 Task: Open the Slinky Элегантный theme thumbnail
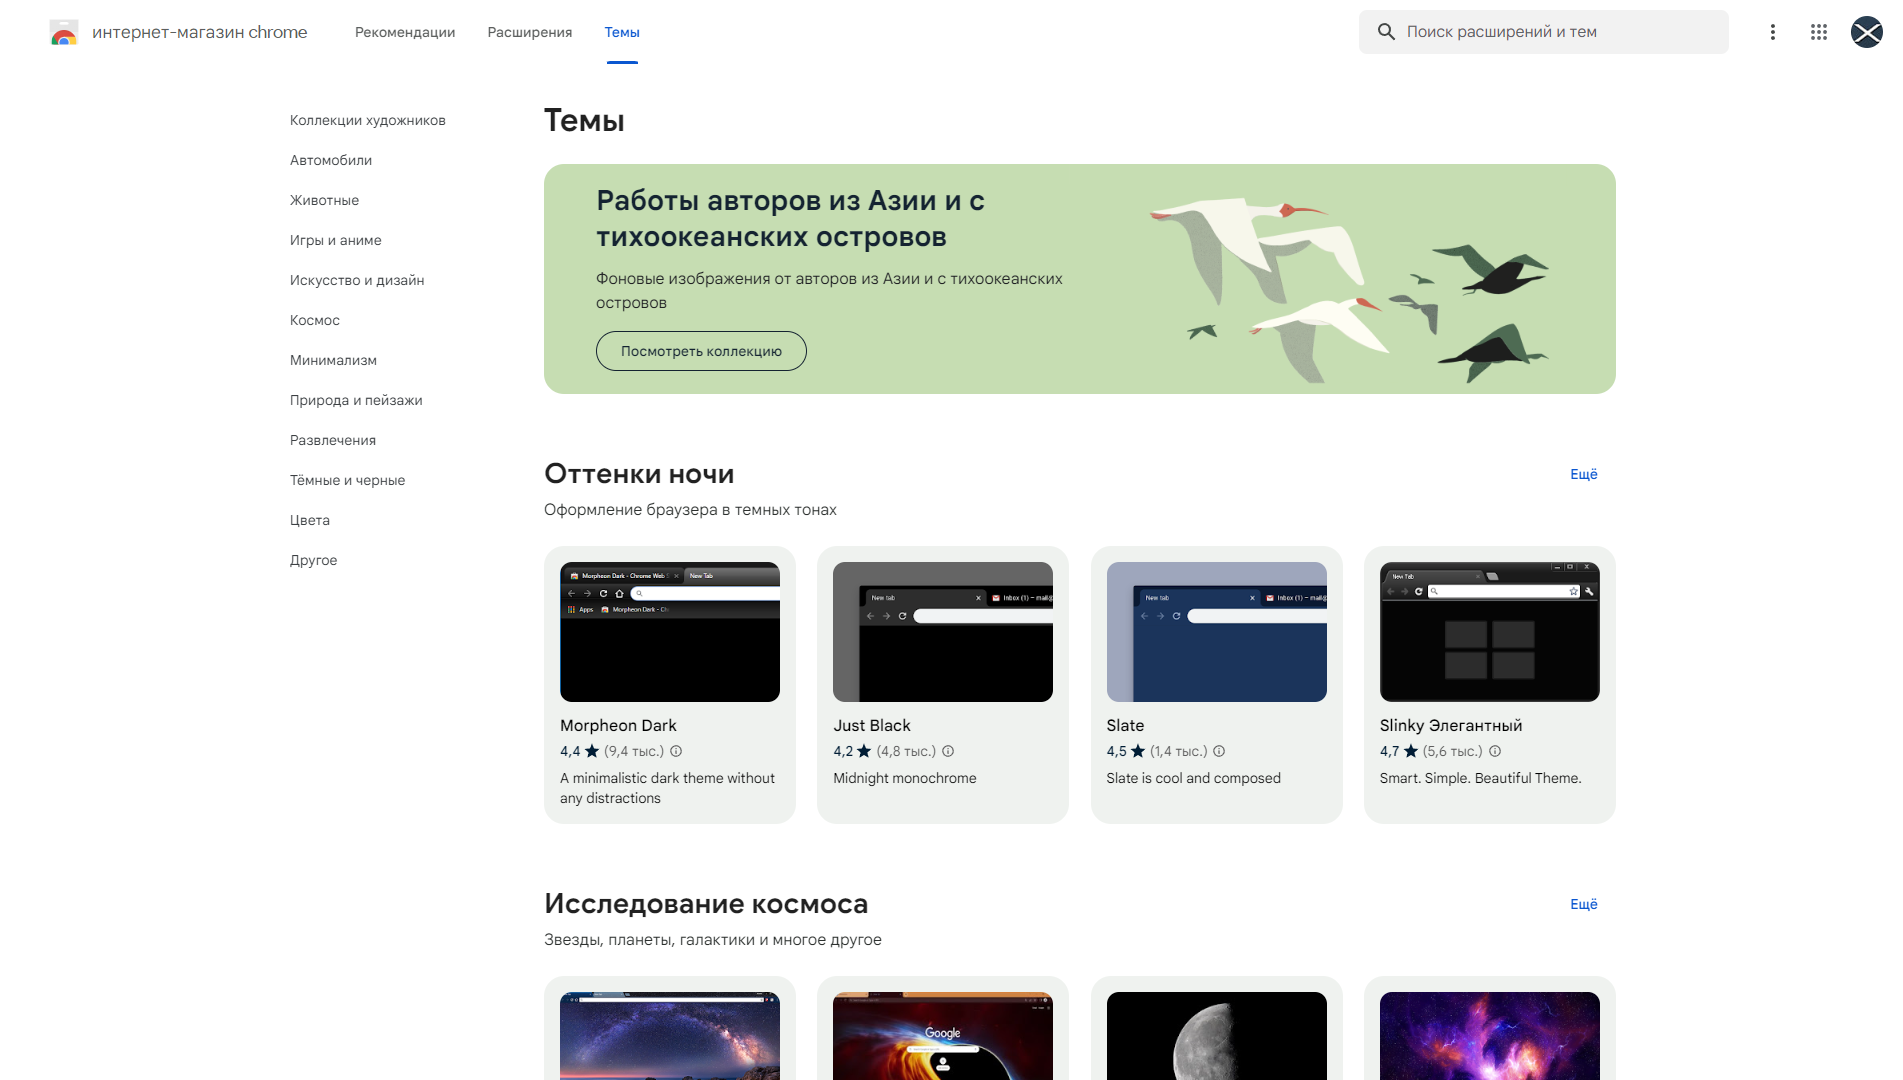point(1490,632)
